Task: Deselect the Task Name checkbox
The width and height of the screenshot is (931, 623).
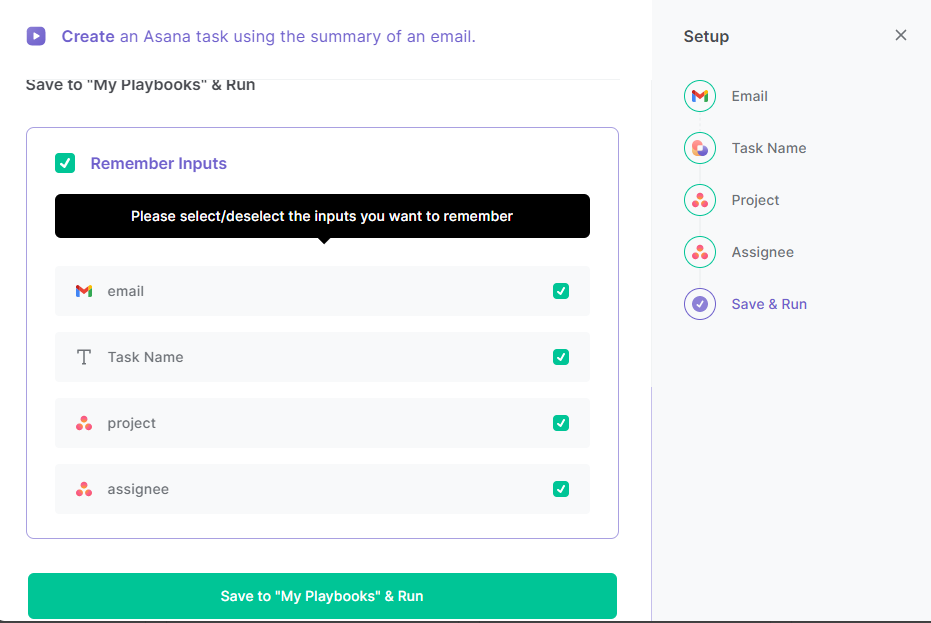Action: (x=561, y=357)
